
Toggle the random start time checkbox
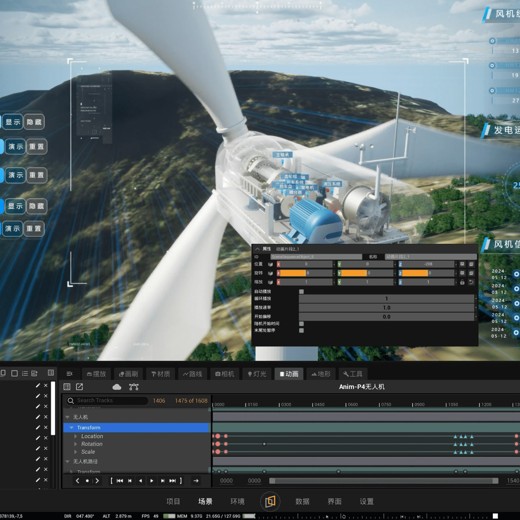tap(301, 324)
